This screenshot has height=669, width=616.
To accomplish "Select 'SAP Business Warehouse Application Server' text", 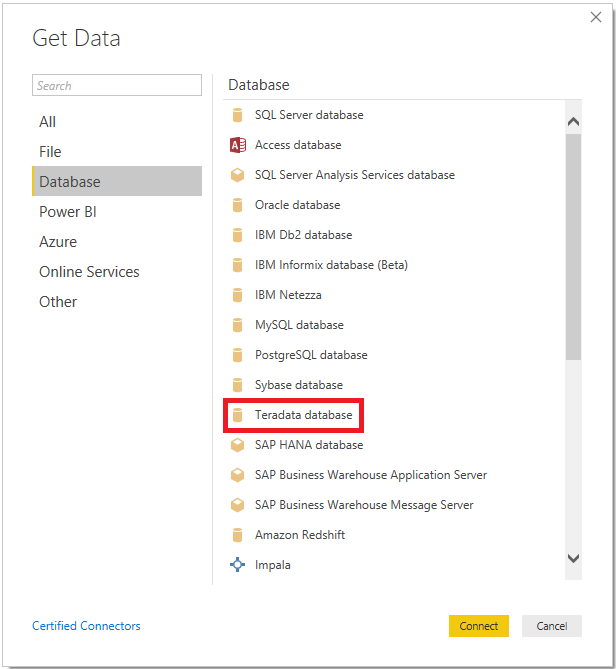I will (371, 475).
